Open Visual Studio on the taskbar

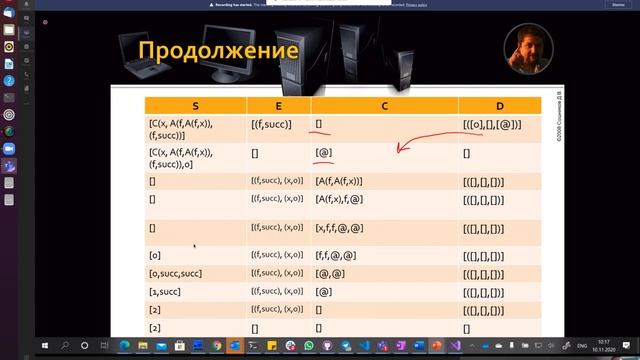[455, 346]
